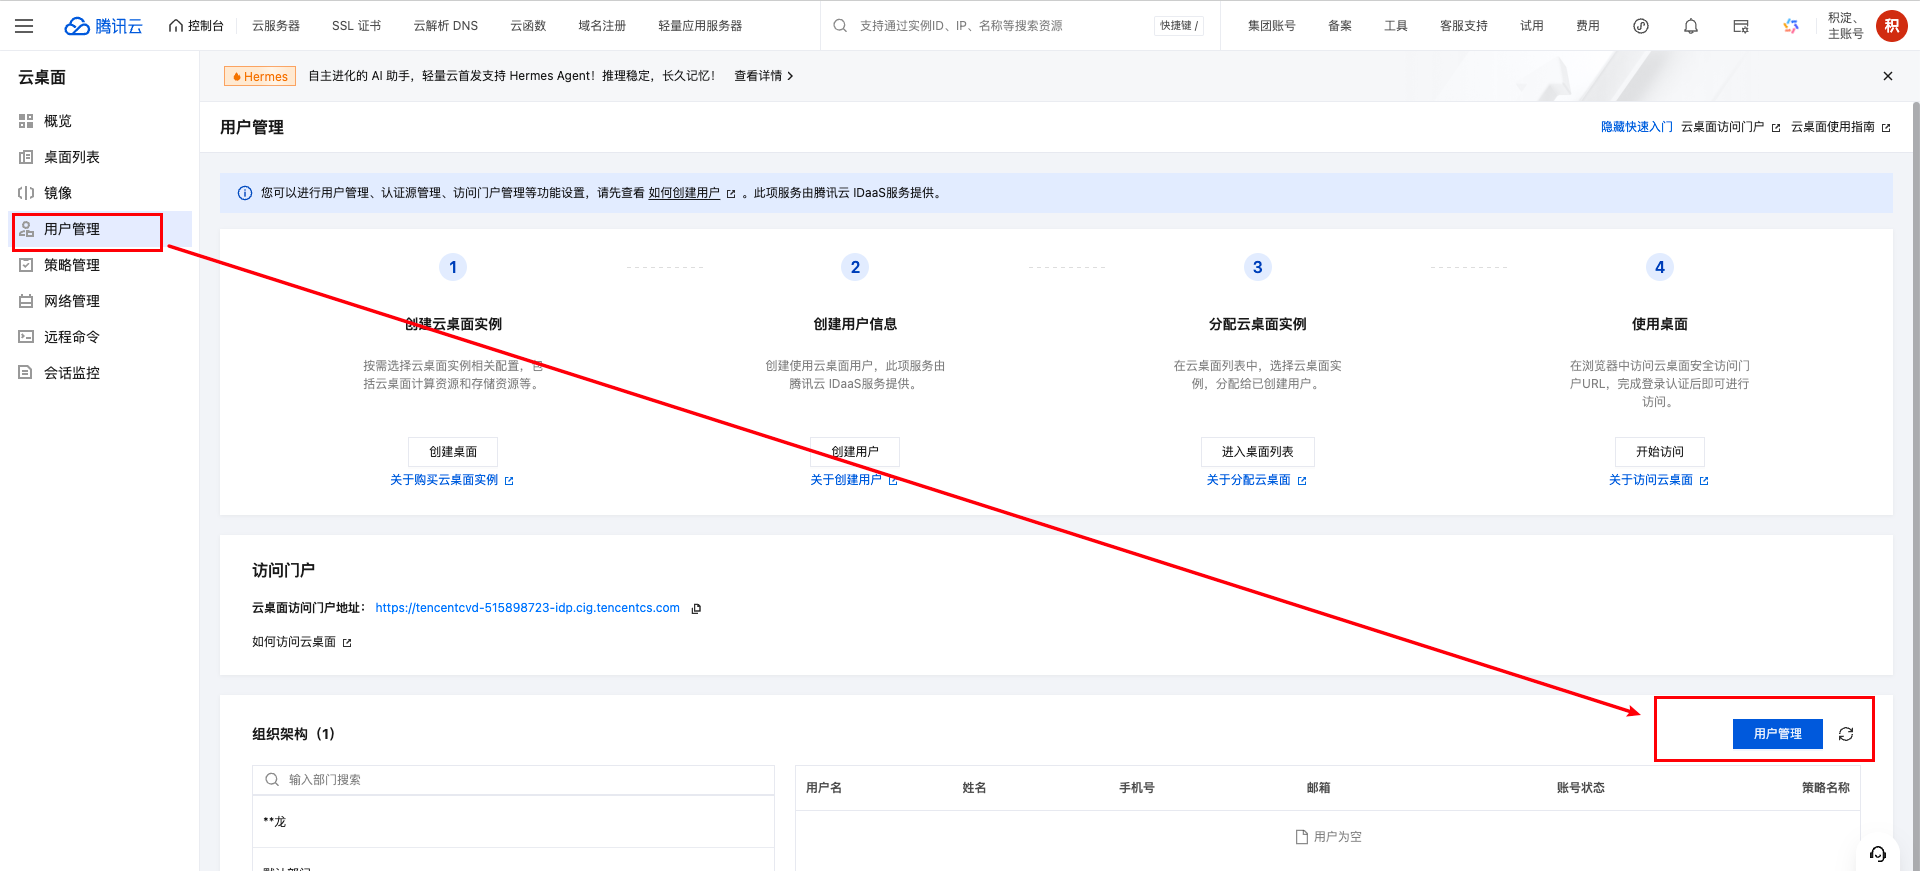The width and height of the screenshot is (1920, 871).
Task: Click 隐藏快速入门 link
Action: tap(1636, 127)
